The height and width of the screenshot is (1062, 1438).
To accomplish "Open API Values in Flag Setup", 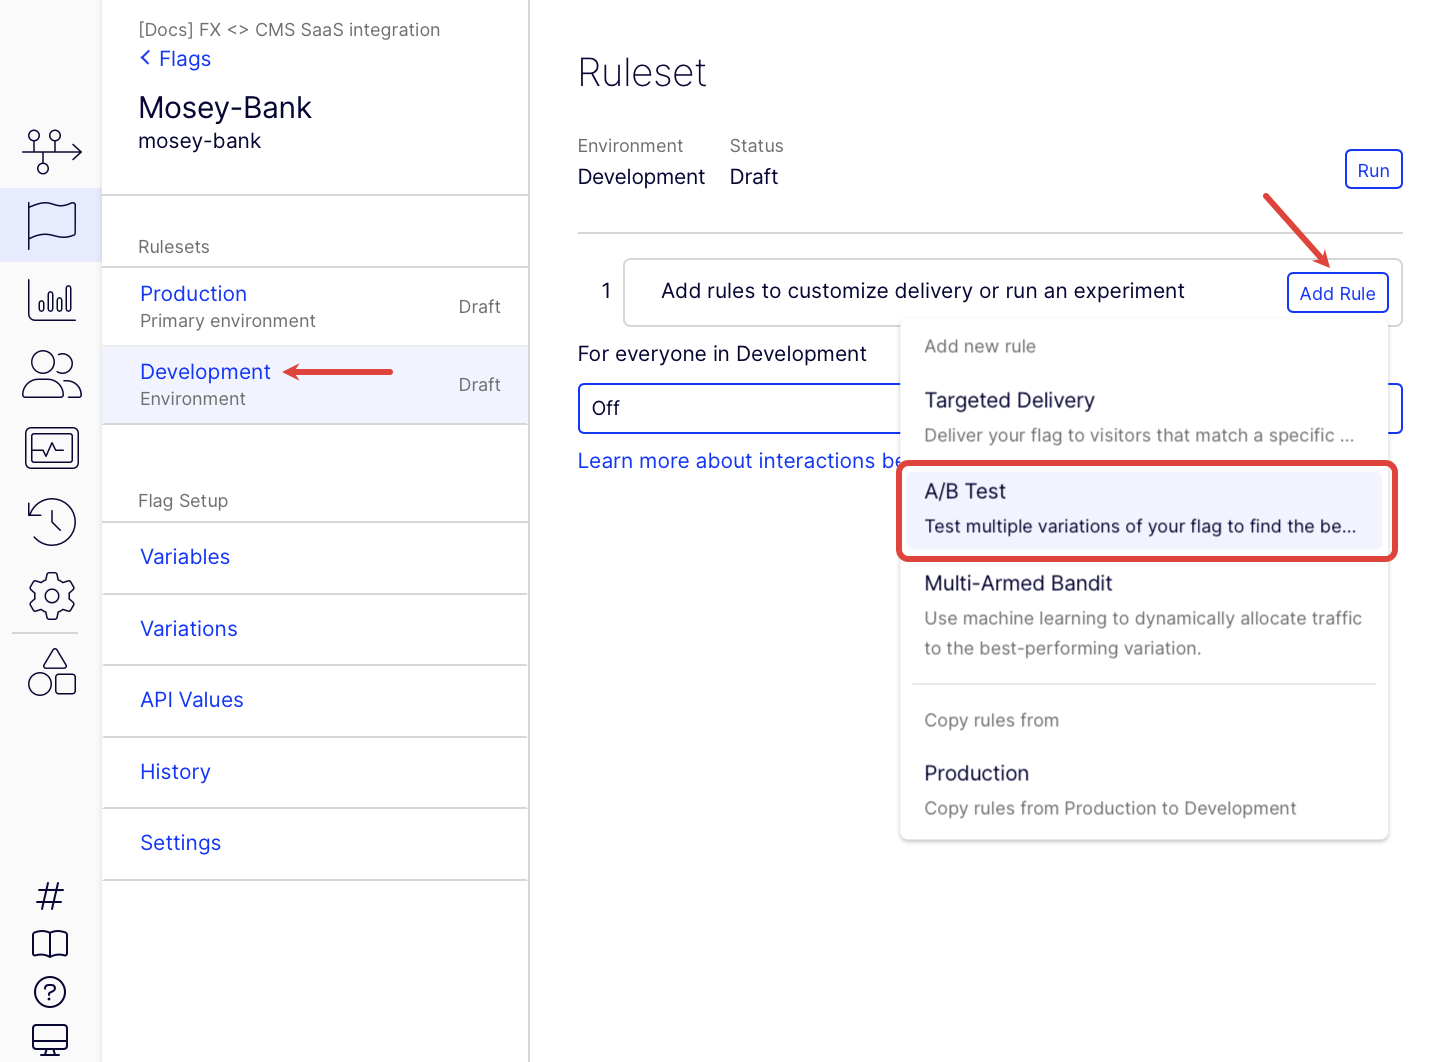I will [315, 700].
